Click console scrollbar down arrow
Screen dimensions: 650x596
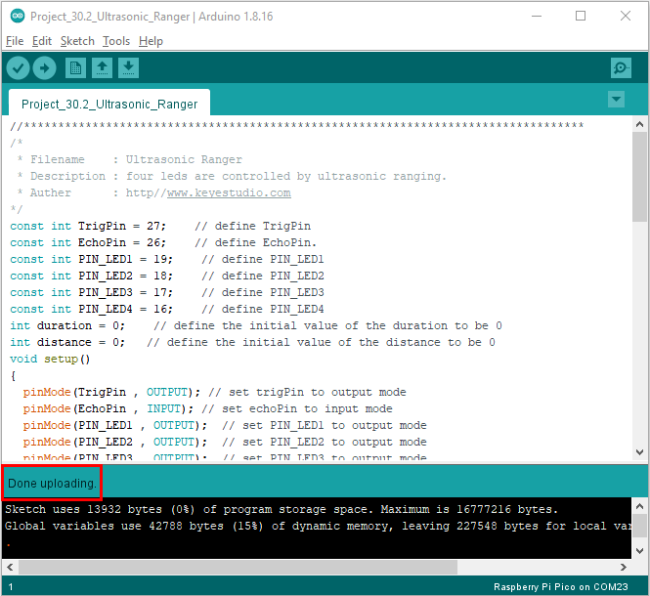click(x=639, y=550)
